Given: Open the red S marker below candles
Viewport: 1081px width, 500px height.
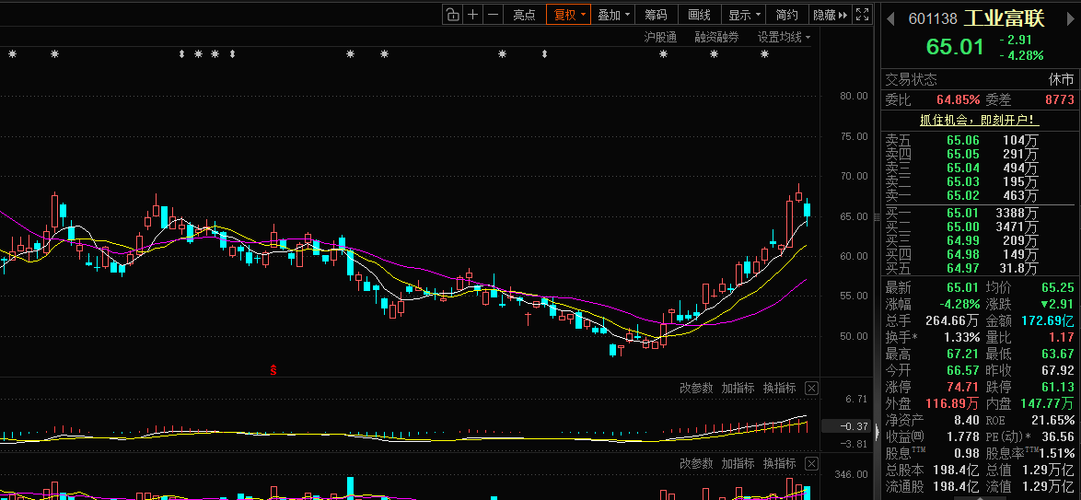Looking at the screenshot, I should pos(273,370).
